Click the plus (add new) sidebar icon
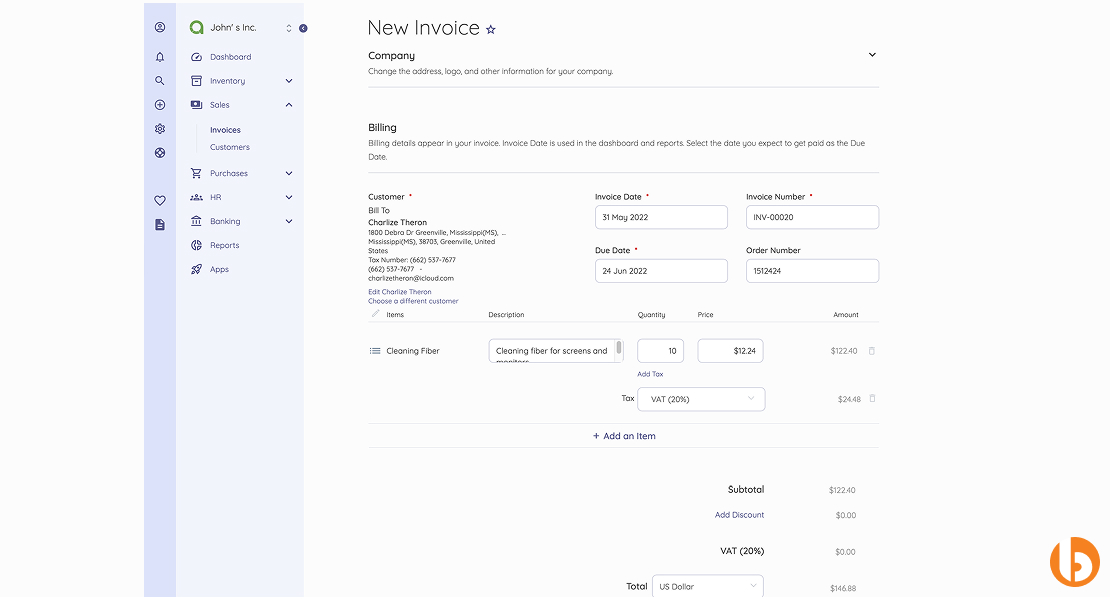 click(x=160, y=105)
